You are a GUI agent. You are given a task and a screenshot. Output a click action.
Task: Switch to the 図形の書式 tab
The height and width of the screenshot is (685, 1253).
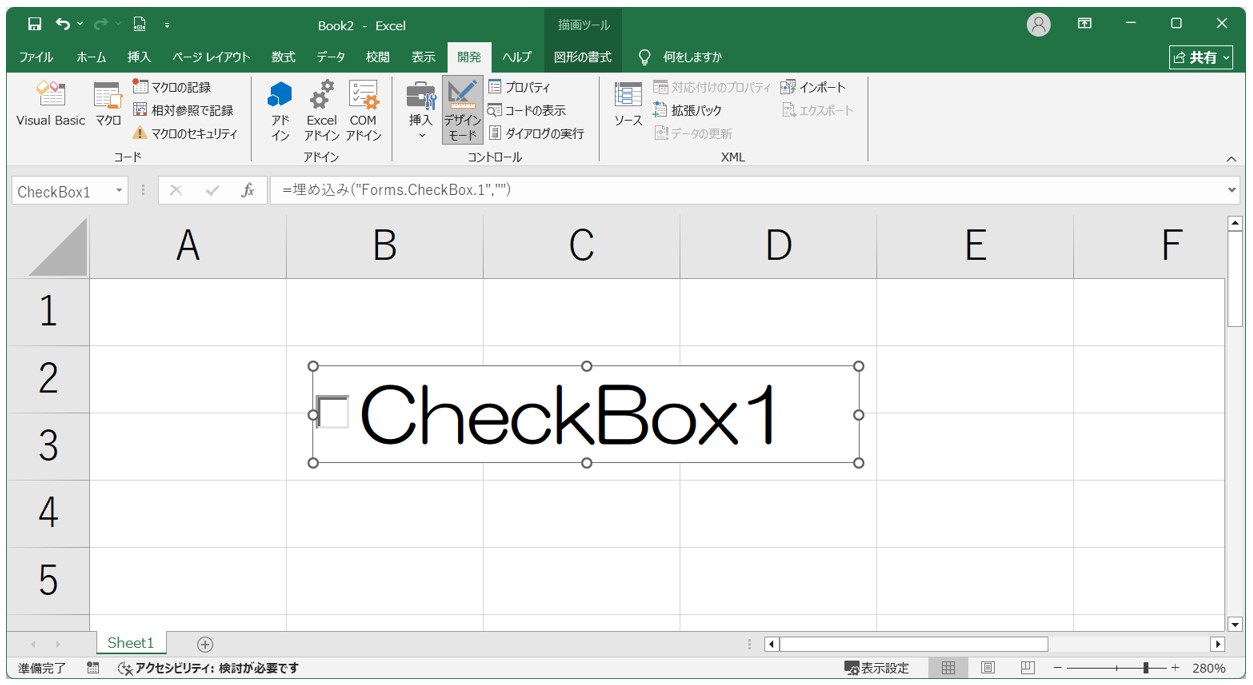[x=583, y=57]
